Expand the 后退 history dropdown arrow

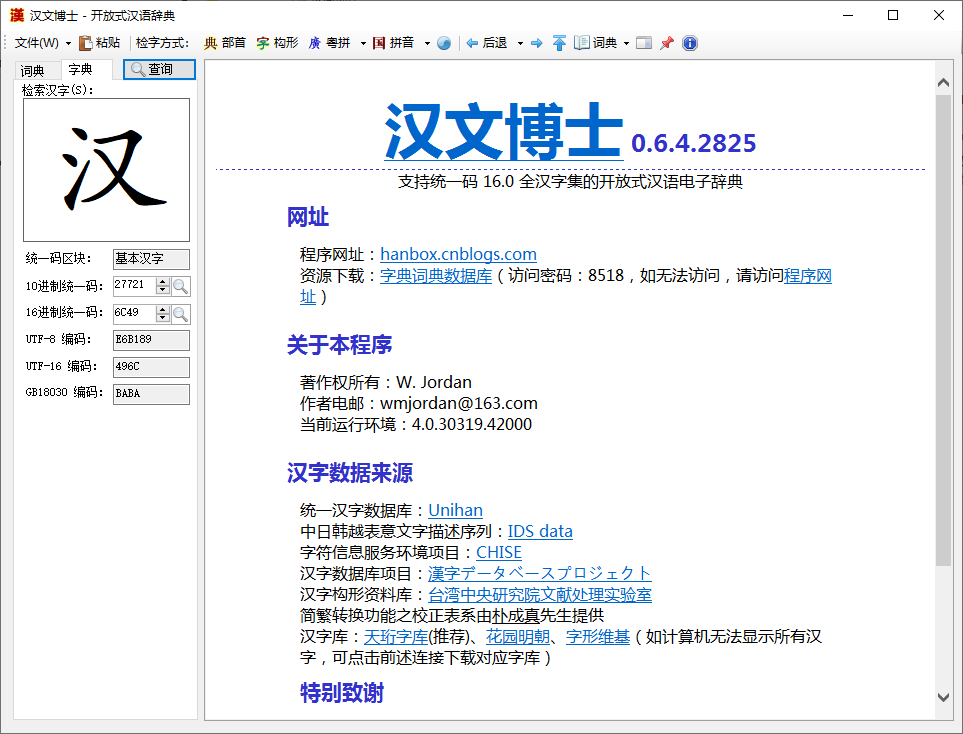[520, 43]
